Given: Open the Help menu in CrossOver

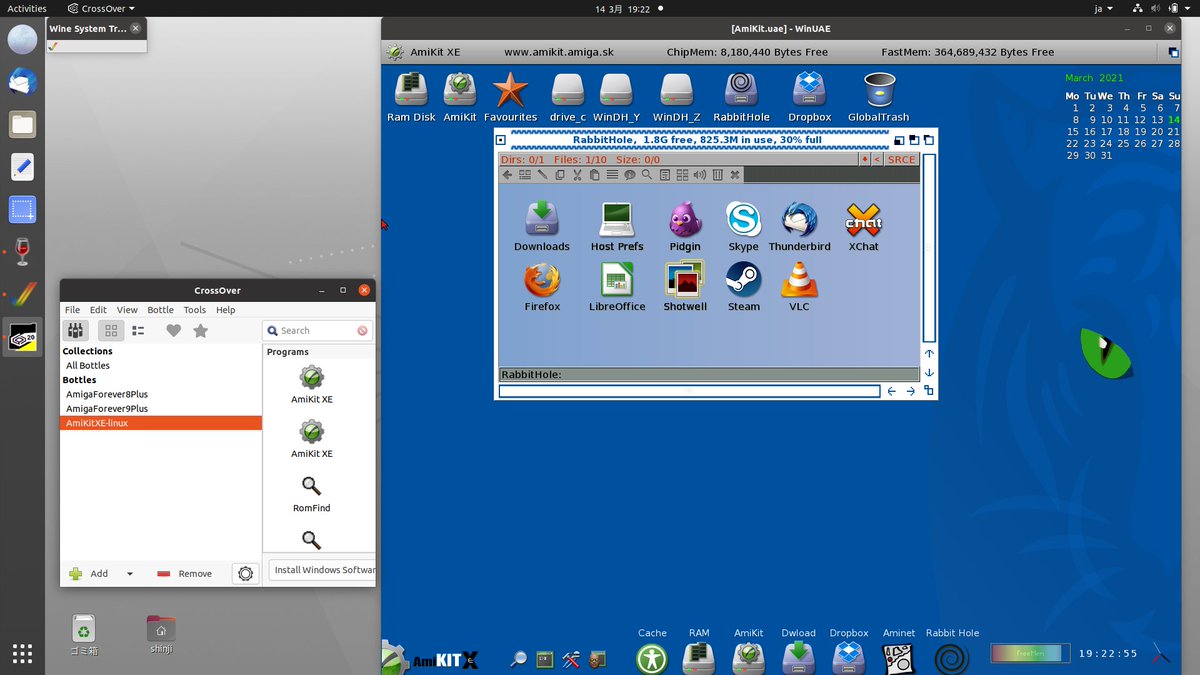Looking at the screenshot, I should click(226, 310).
